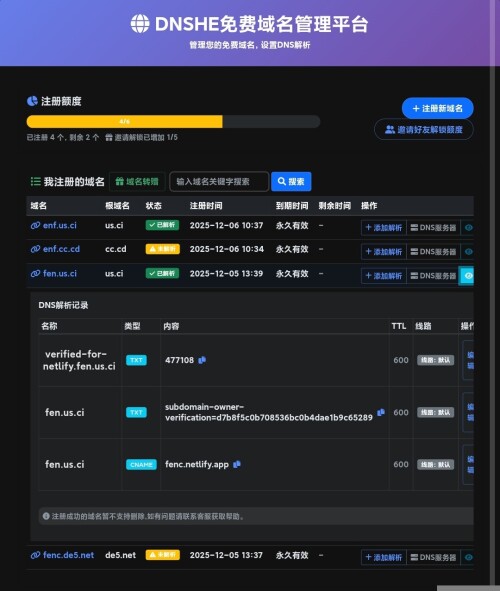Click the gift icon near 邀请解锁已增加 1/5
The height and width of the screenshot is (591, 500).
coord(109,137)
